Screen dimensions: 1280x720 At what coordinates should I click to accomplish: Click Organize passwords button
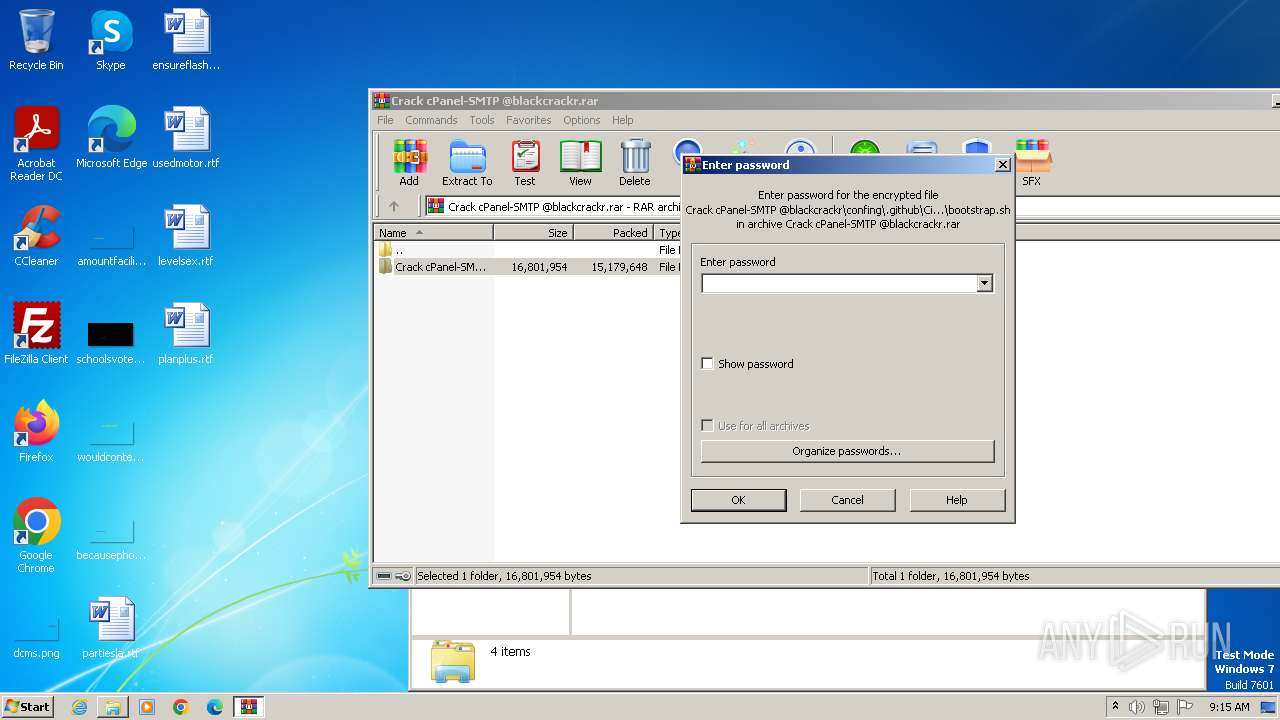pyautogui.click(x=847, y=451)
